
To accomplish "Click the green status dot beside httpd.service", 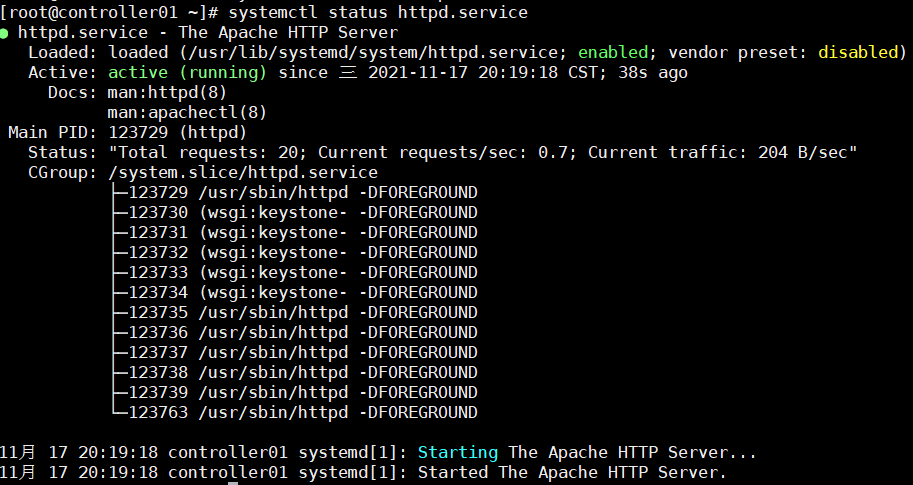I will pyautogui.click(x=6, y=33).
